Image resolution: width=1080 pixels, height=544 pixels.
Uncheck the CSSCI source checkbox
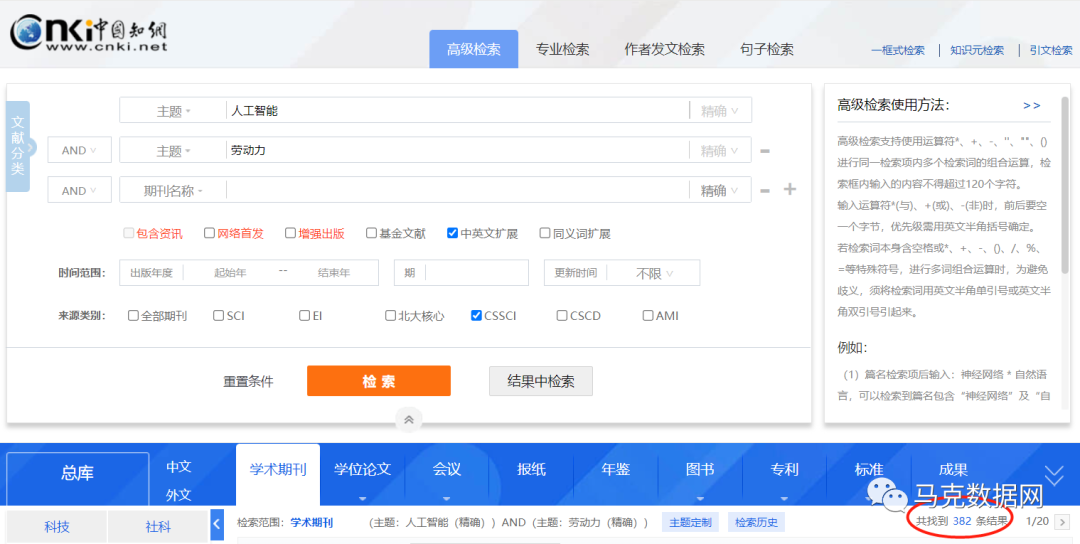pos(476,316)
